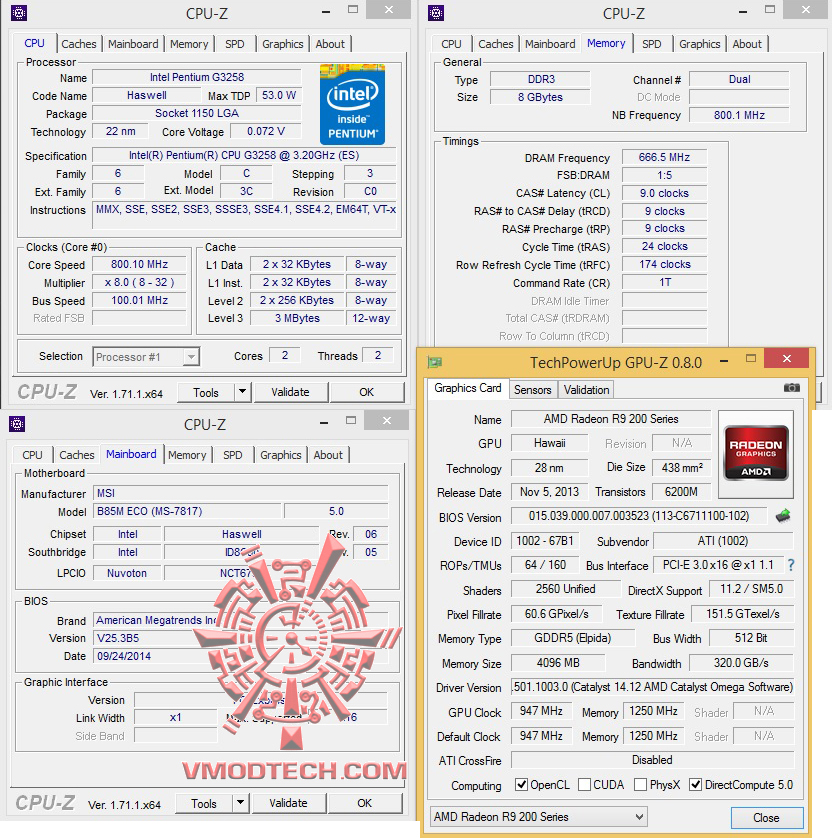Click Tools button in top-left CPU window
The height and width of the screenshot is (838, 832).
click(206, 393)
